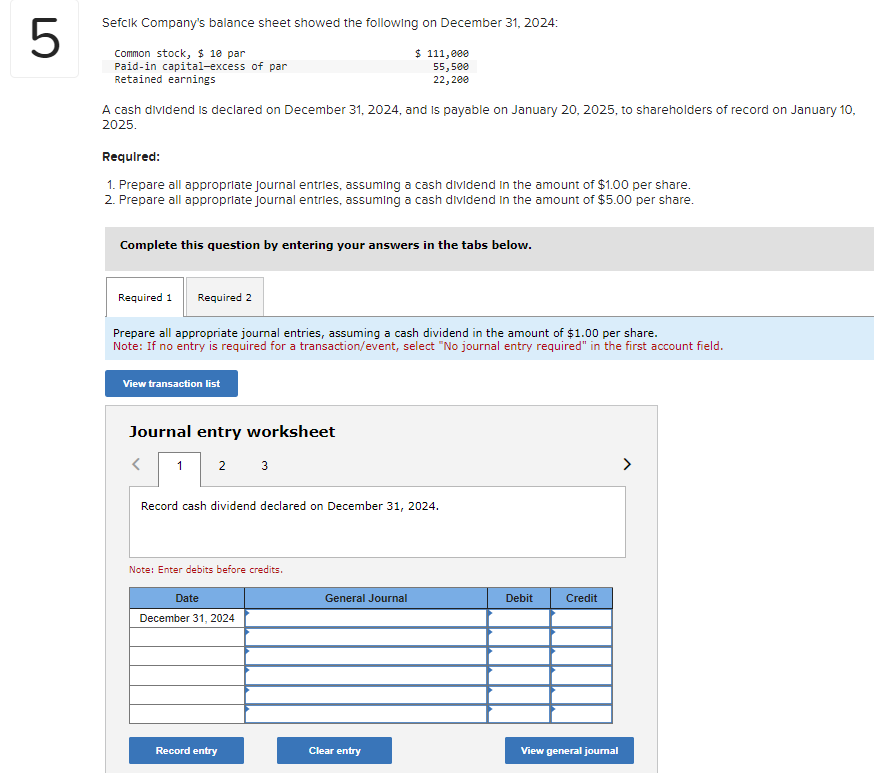Click the first row Credit field
The image size is (875, 773).
click(x=581, y=617)
